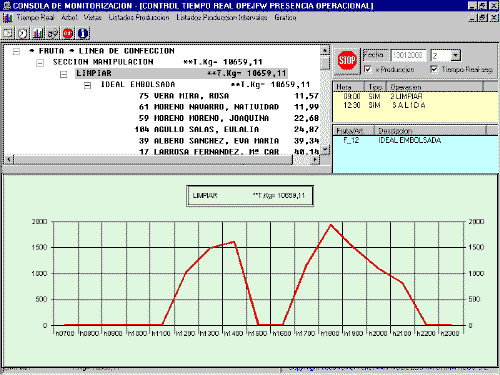Click the Hora column header
Viewport: 500px width, 375px height.
[x=348, y=87]
